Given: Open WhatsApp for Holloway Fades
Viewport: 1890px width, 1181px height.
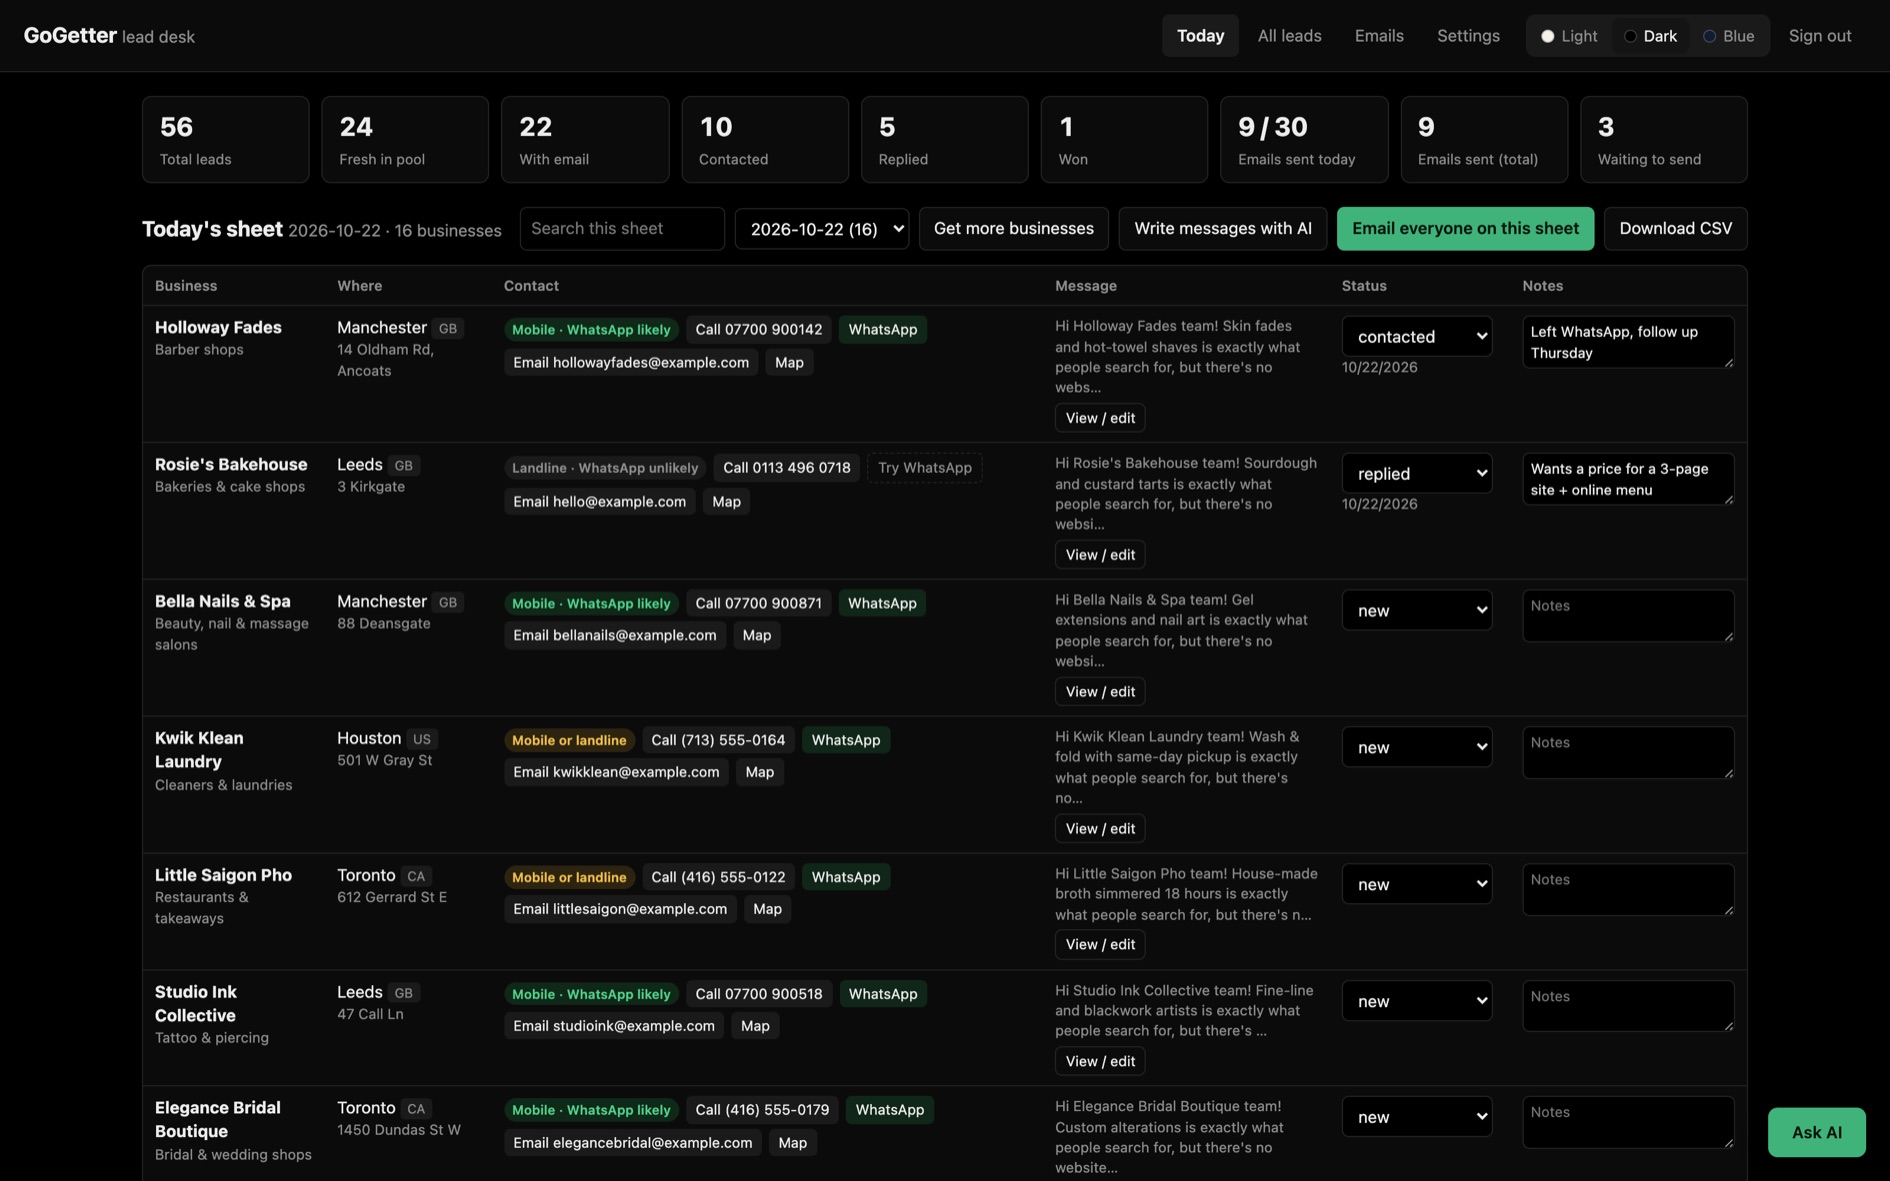Looking at the screenshot, I should point(882,330).
